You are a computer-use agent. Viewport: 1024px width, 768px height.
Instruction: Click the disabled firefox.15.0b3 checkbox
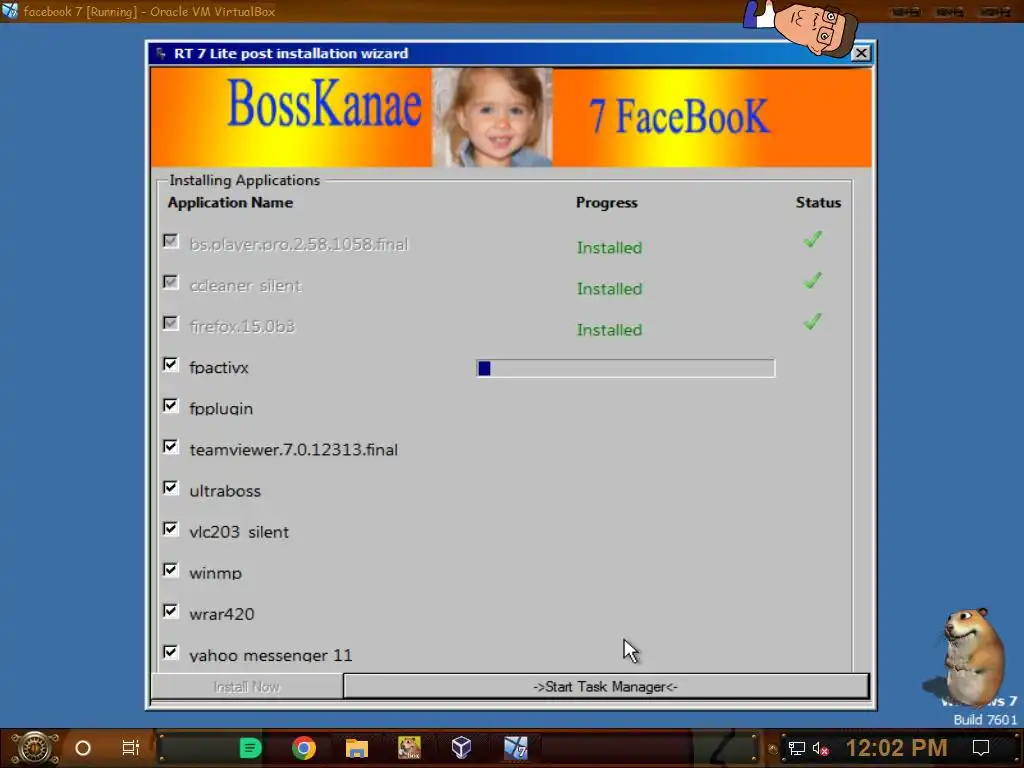click(x=170, y=323)
